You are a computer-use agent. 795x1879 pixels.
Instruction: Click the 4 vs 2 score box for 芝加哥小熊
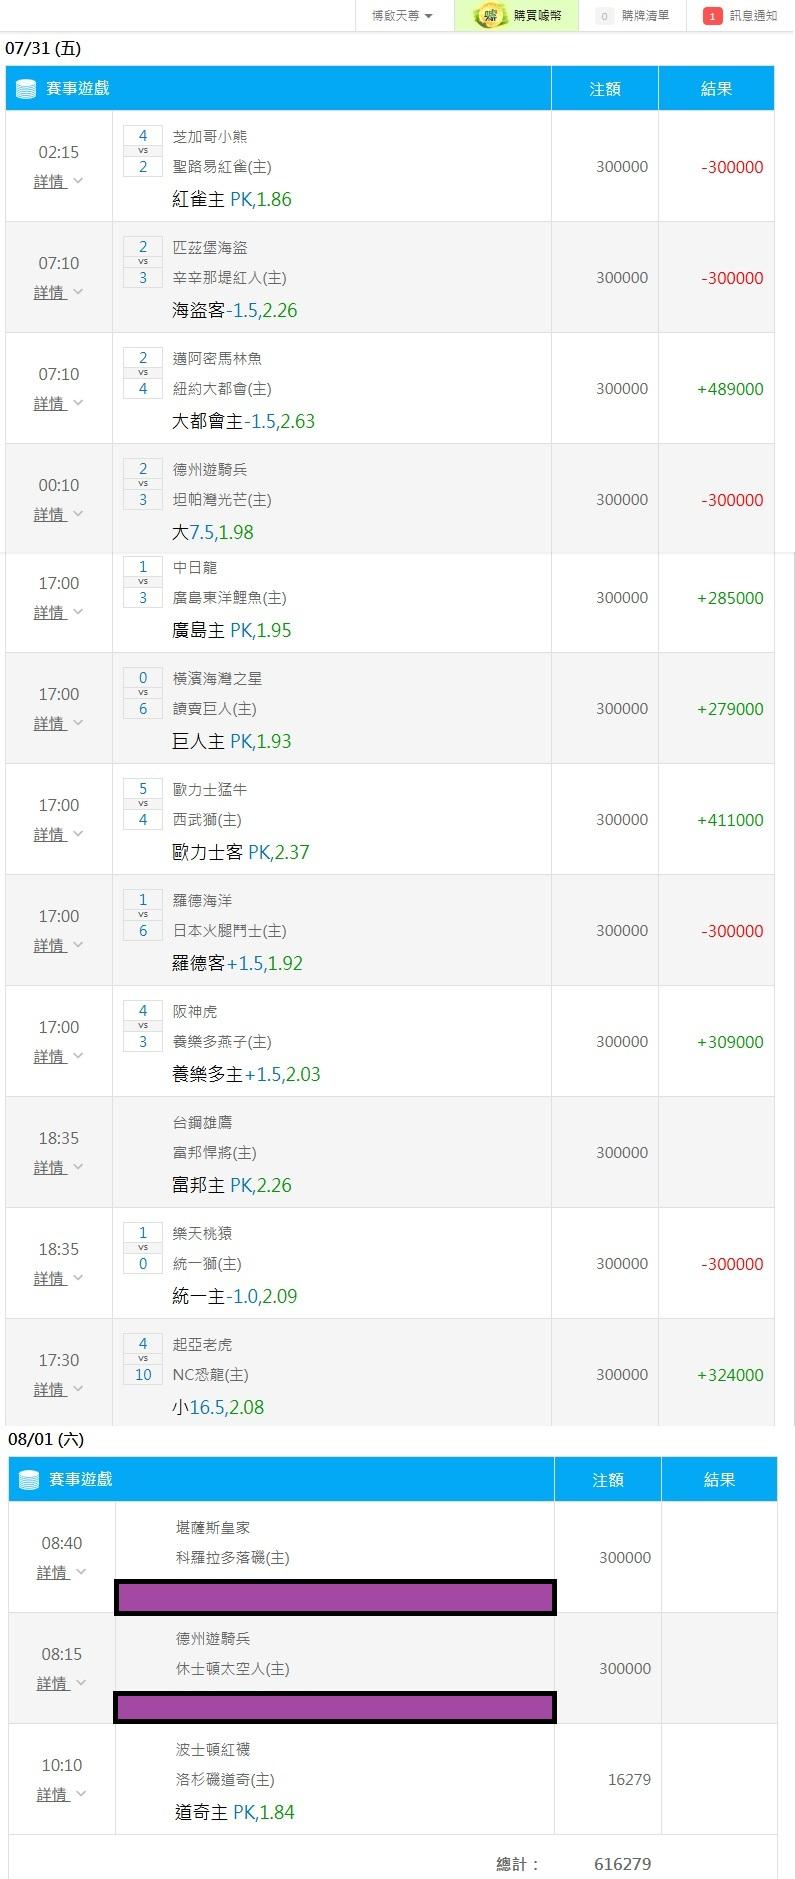(x=143, y=151)
